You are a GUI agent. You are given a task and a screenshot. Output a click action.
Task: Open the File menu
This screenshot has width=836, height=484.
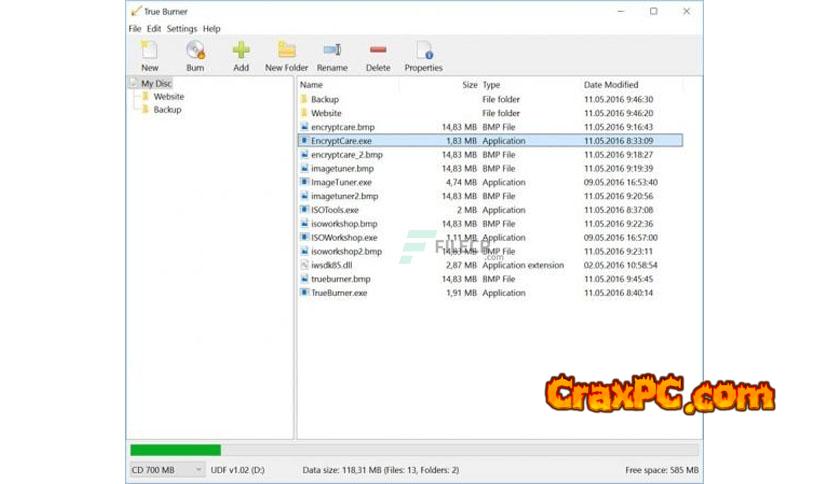(135, 29)
